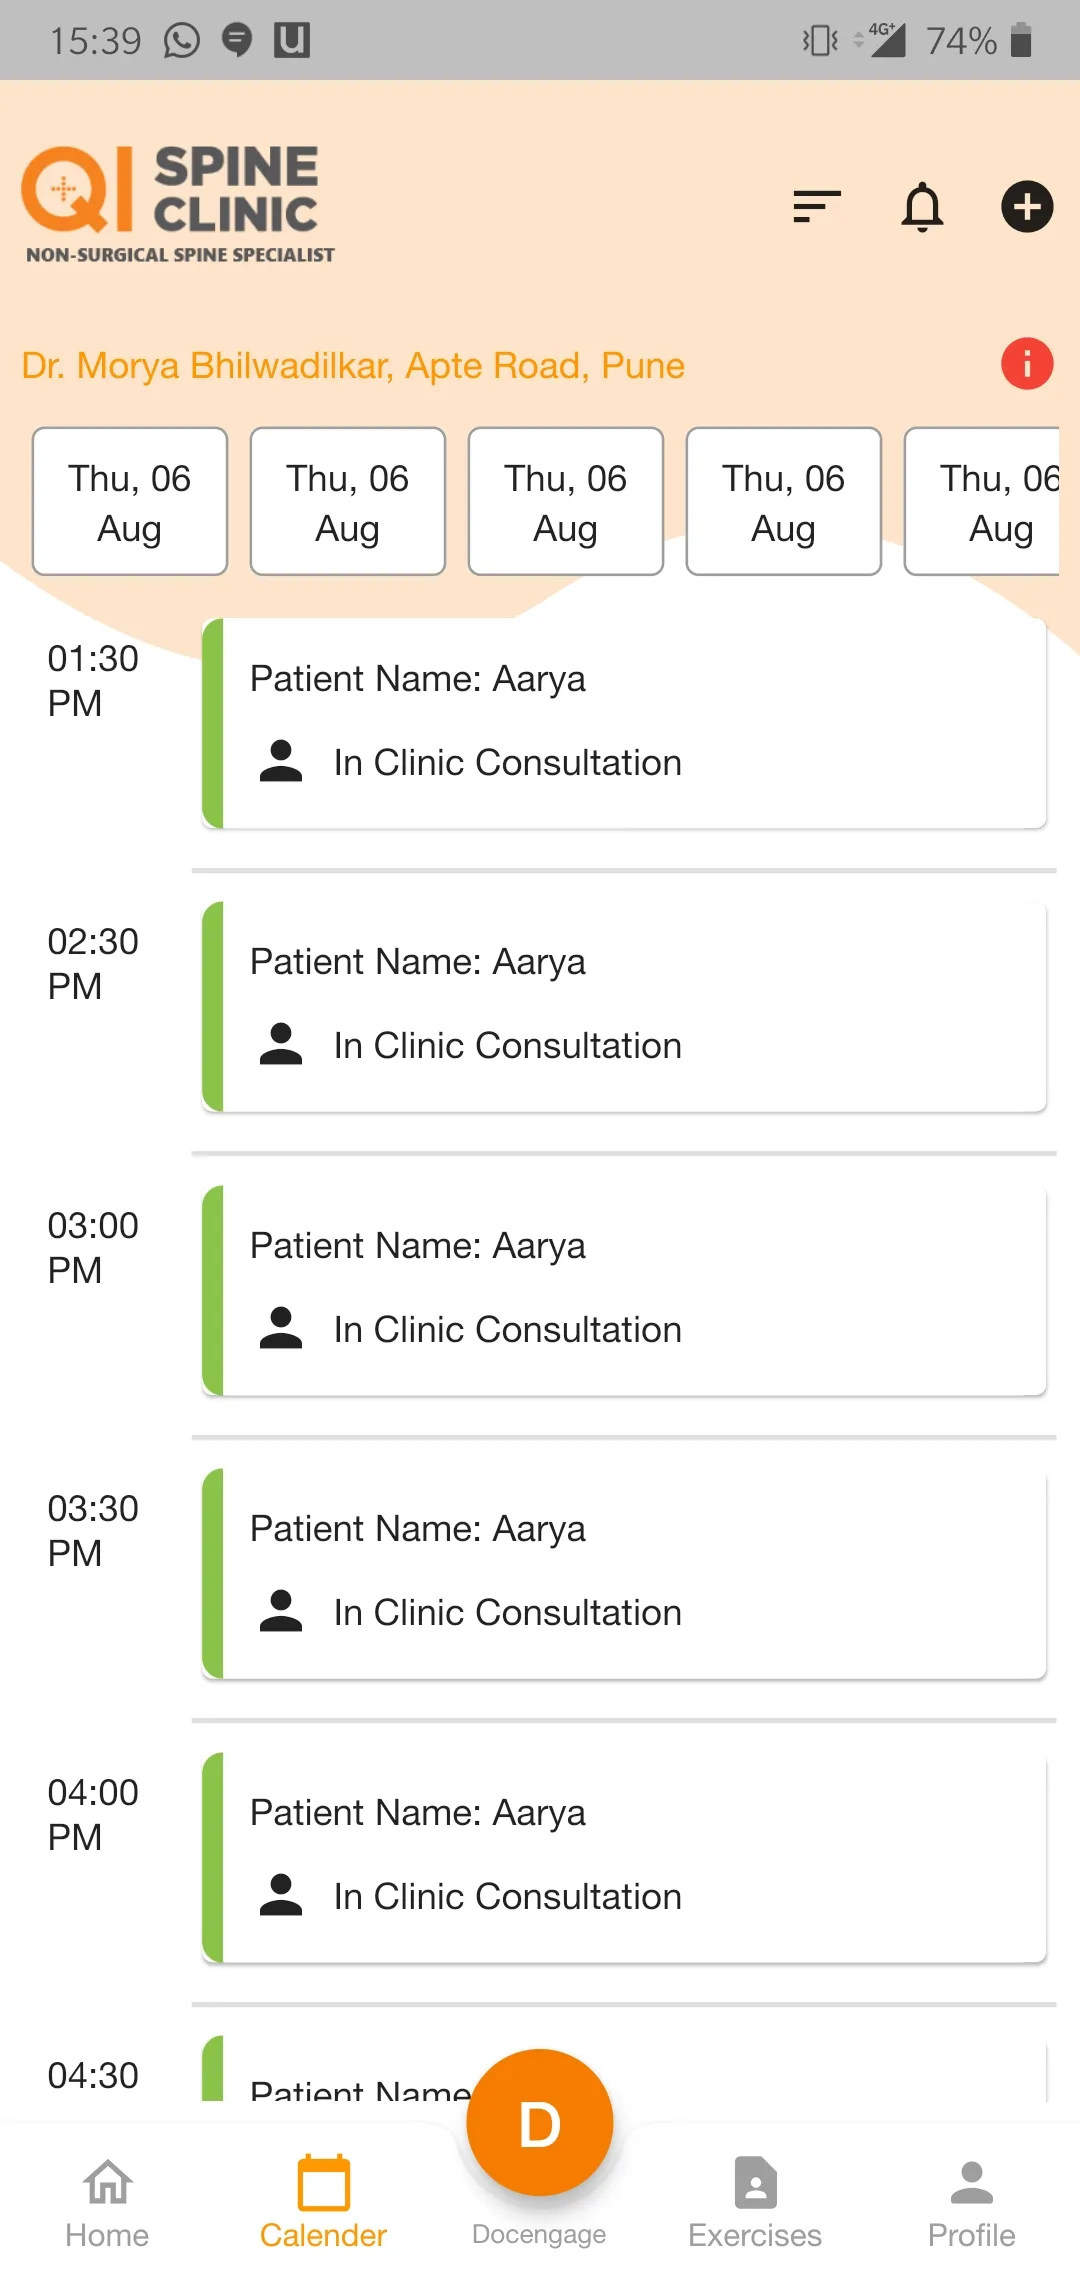1080x2280 pixels.
Task: Open the filter/sort lines icon
Action: [816, 207]
